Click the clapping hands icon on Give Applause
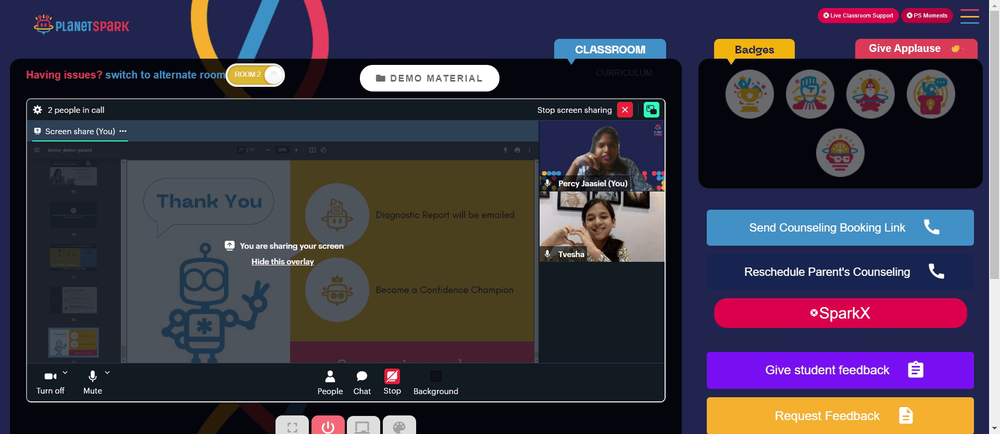 point(955,48)
